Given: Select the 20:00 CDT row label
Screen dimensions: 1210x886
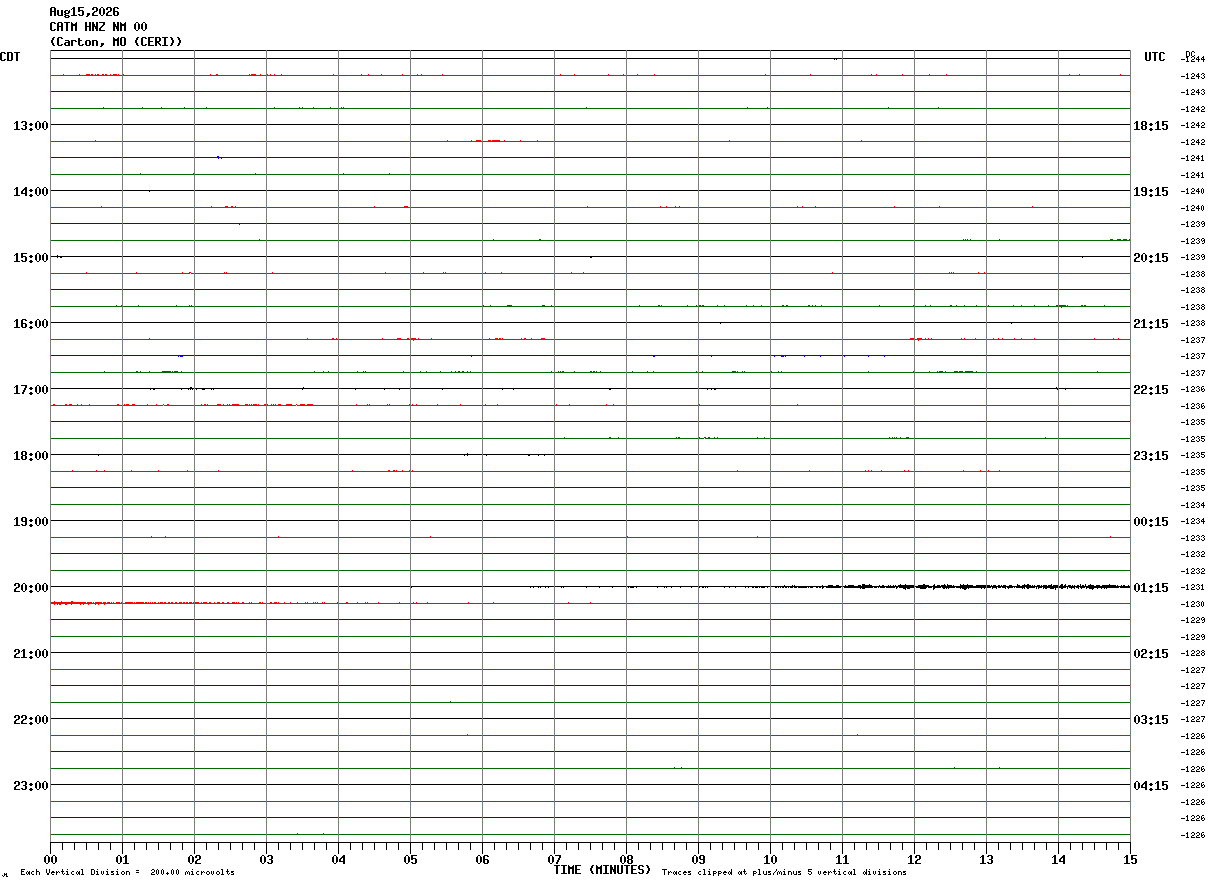Looking at the screenshot, I should (x=30, y=587).
